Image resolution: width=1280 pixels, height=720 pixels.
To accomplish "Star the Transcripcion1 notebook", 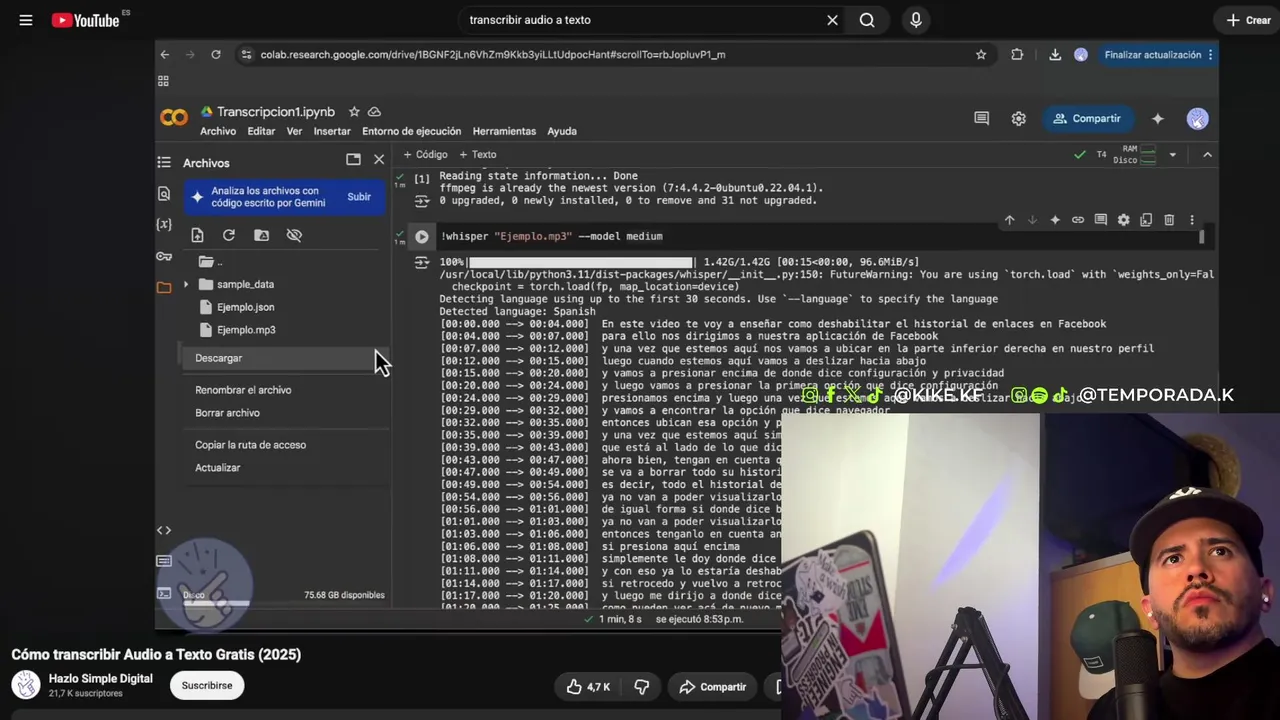I will [x=354, y=112].
